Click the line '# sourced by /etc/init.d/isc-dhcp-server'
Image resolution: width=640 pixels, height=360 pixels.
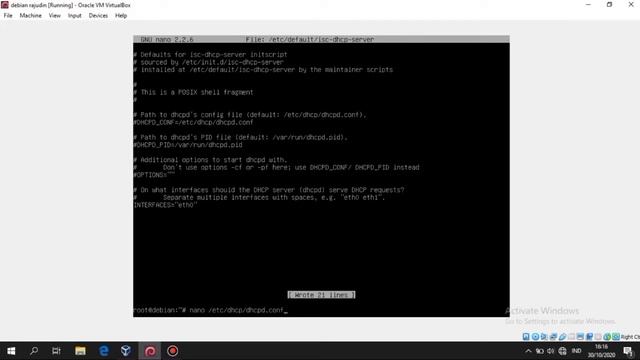coord(209,62)
